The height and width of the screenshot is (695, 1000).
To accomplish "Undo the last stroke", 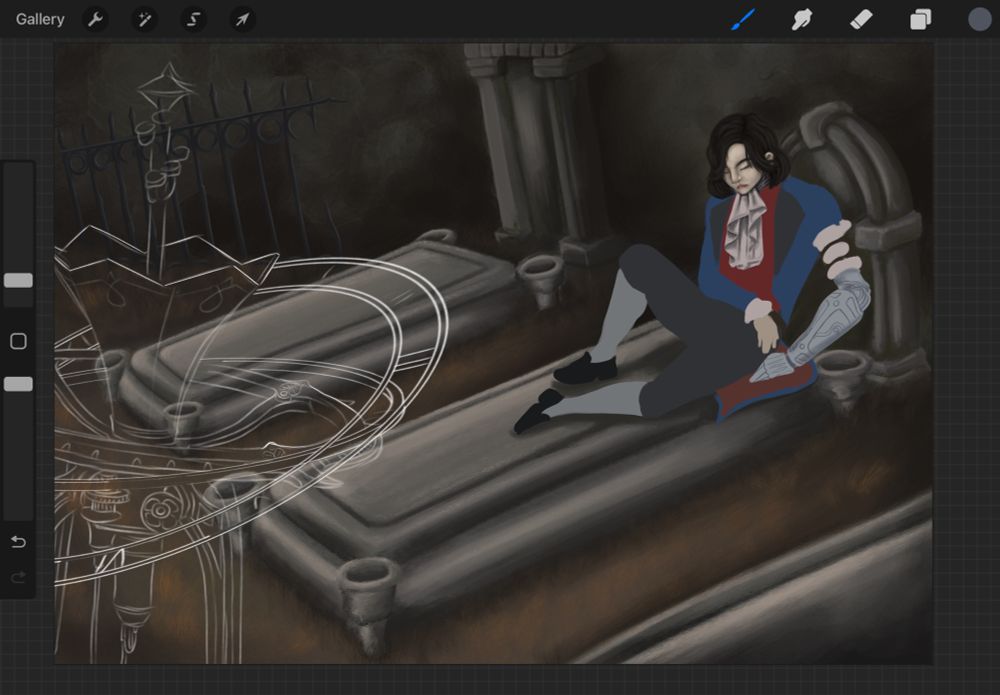I will (x=18, y=542).
